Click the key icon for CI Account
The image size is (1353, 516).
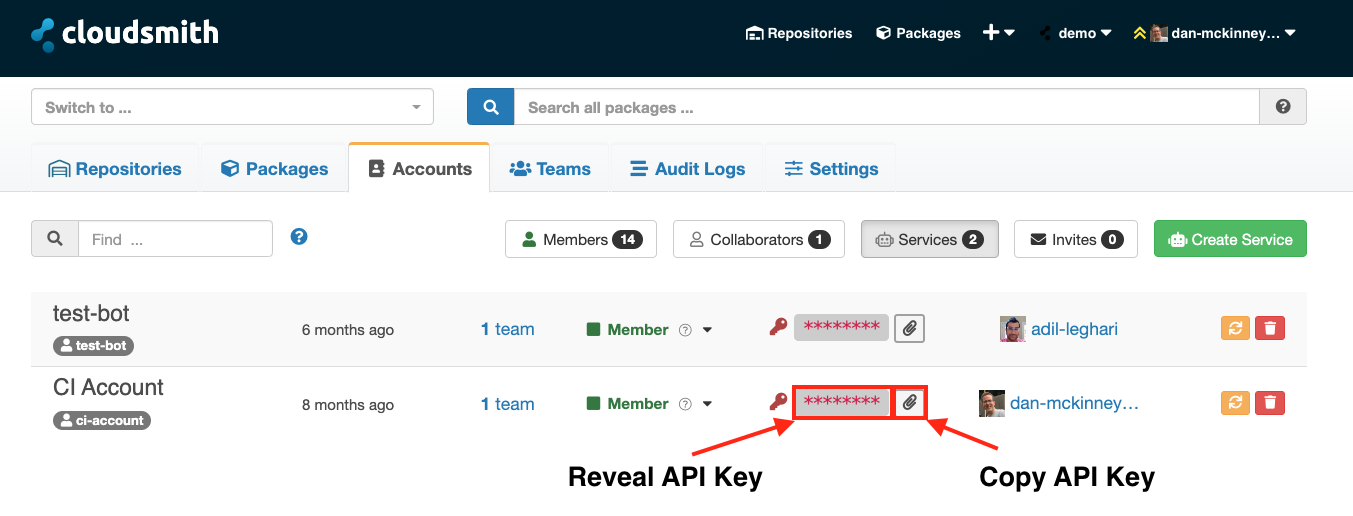[778, 402]
